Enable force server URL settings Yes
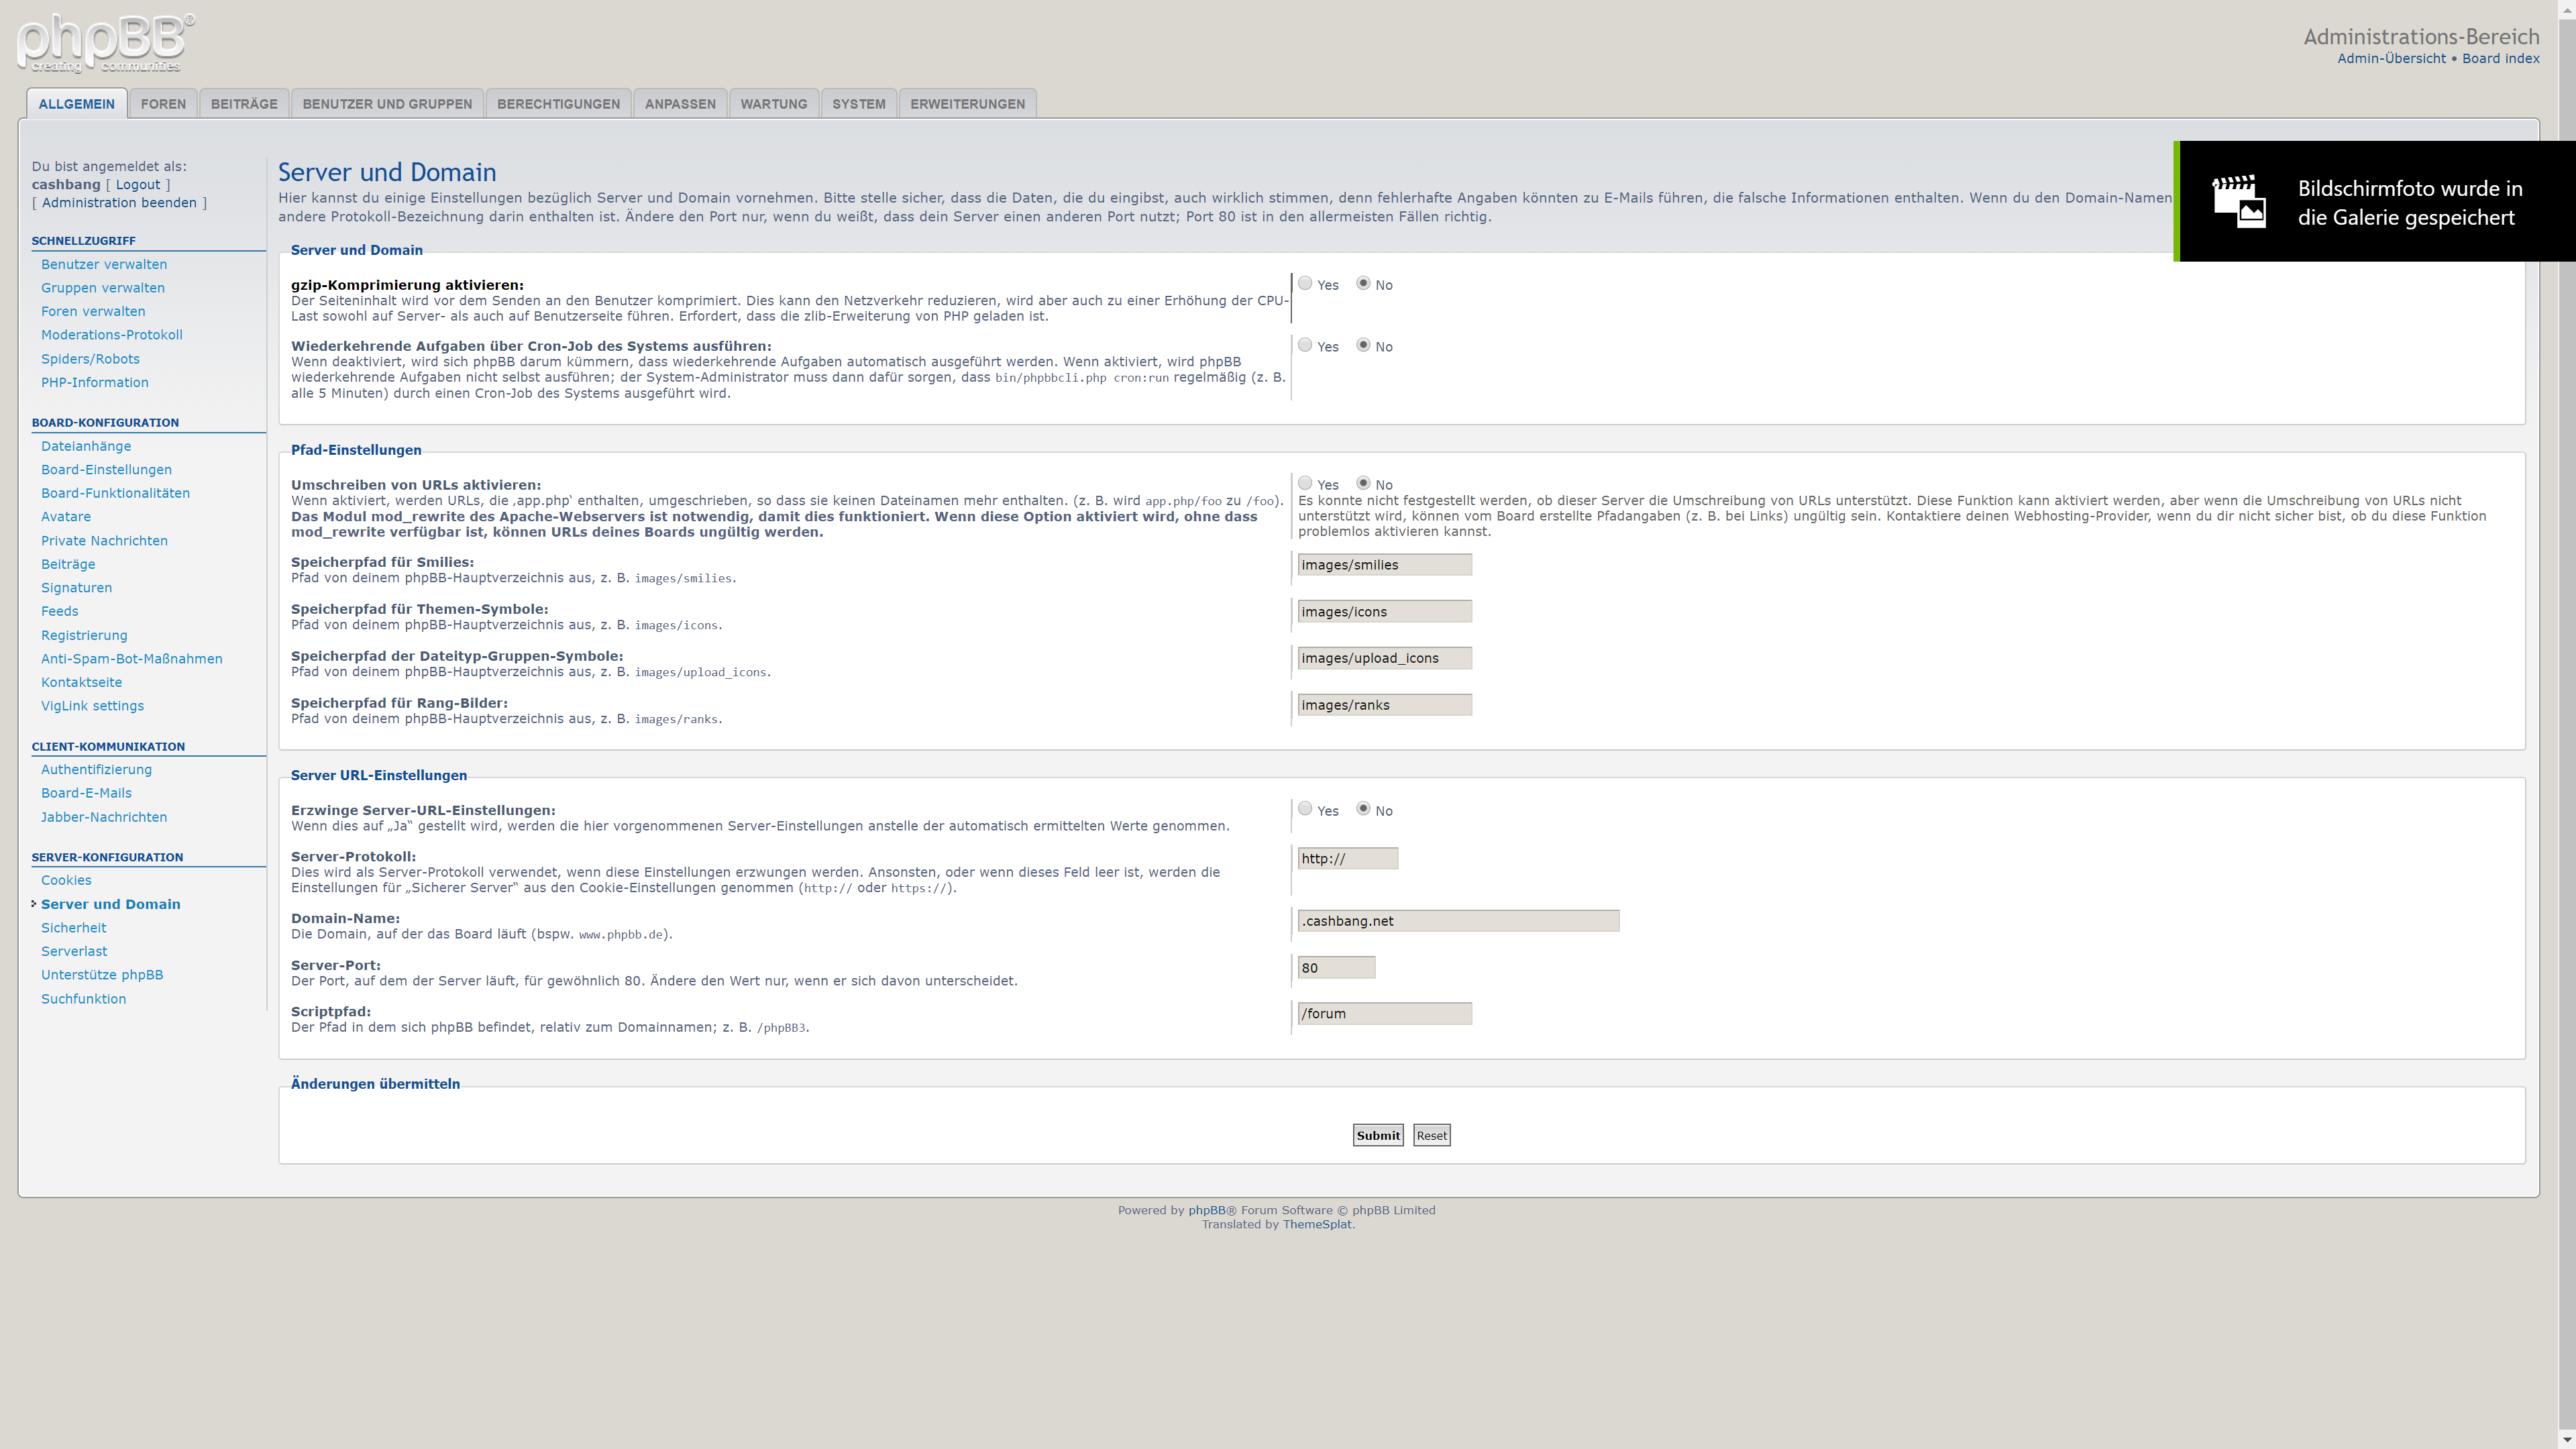Screen dimensions: 2576x1449 tap(1305, 809)
